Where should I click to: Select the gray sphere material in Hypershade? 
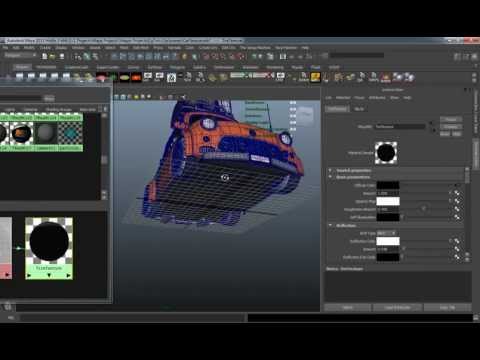pyautogui.click(x=46, y=133)
